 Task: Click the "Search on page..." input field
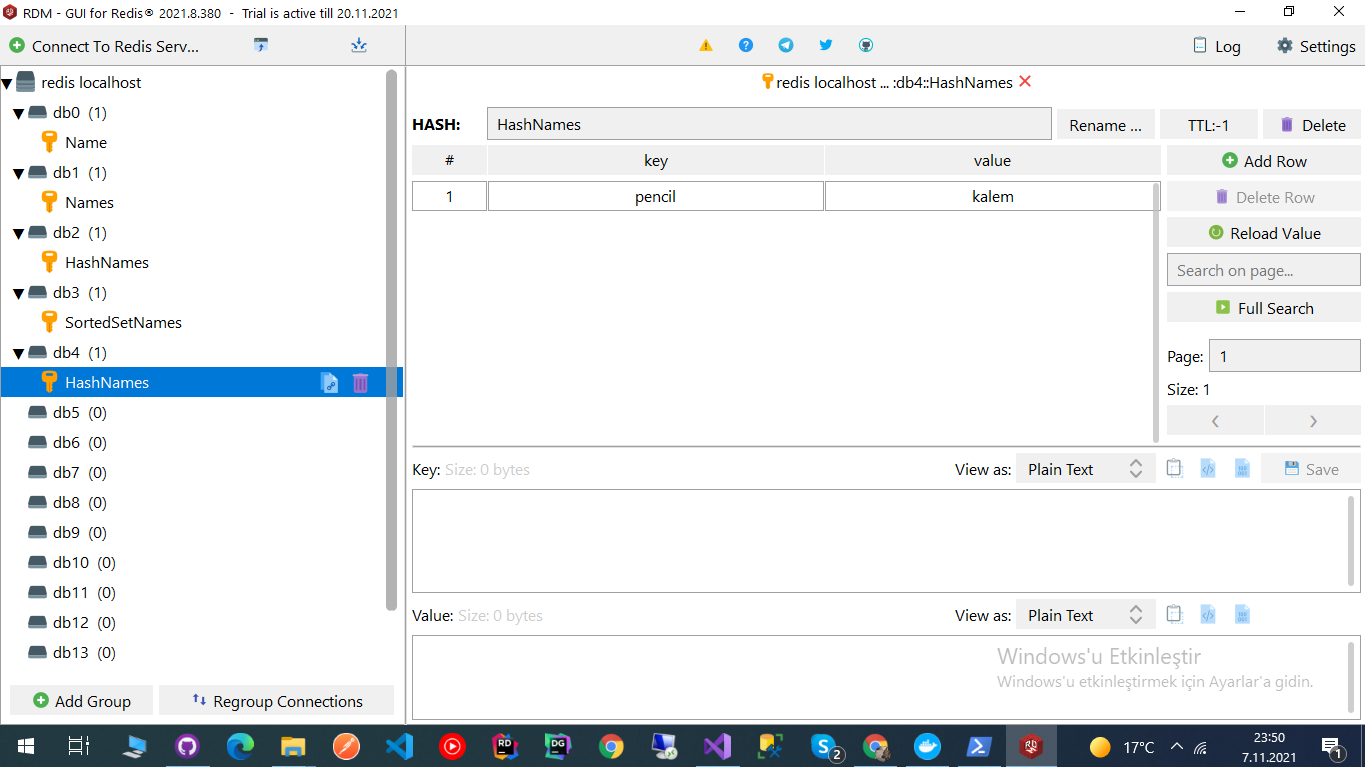1264,270
